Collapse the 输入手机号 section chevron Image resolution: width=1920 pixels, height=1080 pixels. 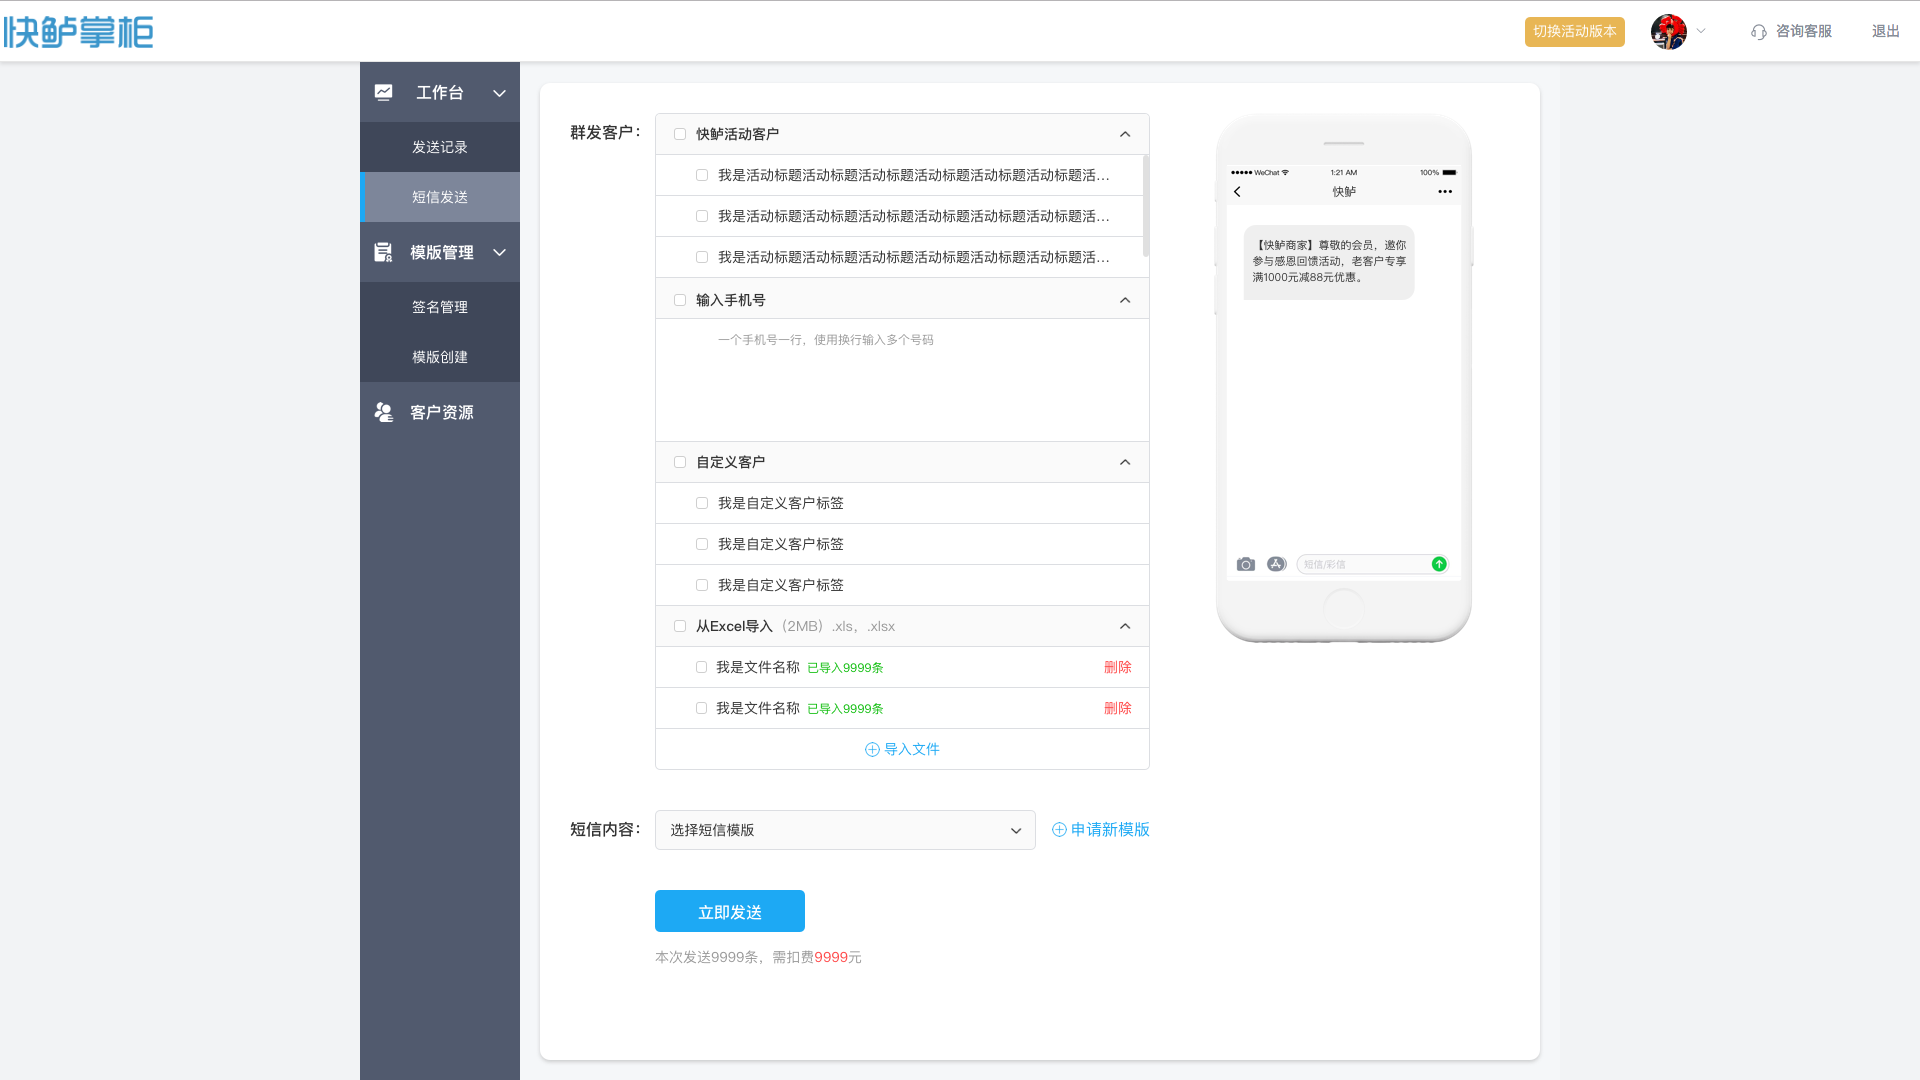1125,300
